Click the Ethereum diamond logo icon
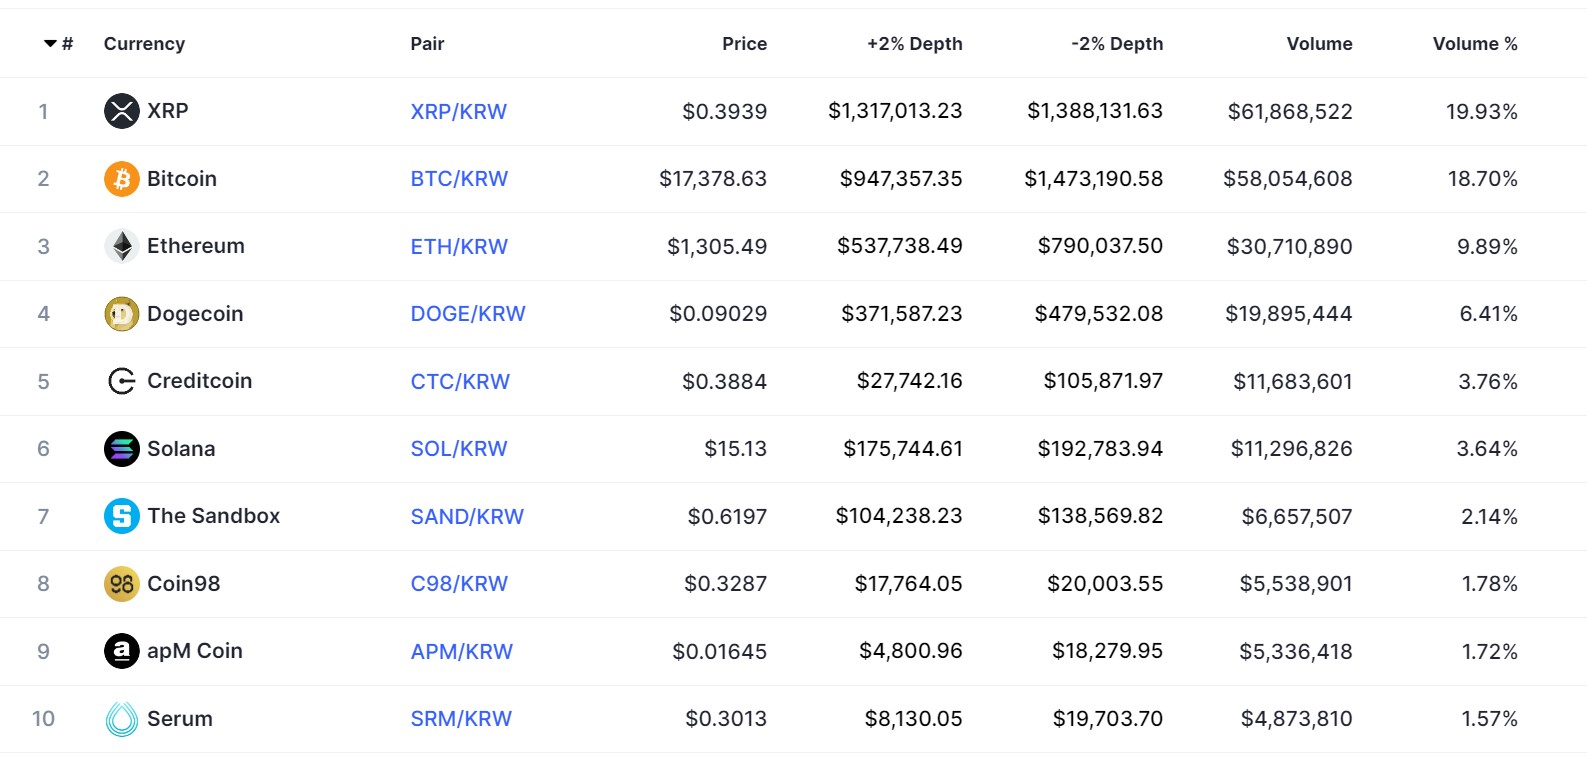 click(x=121, y=246)
